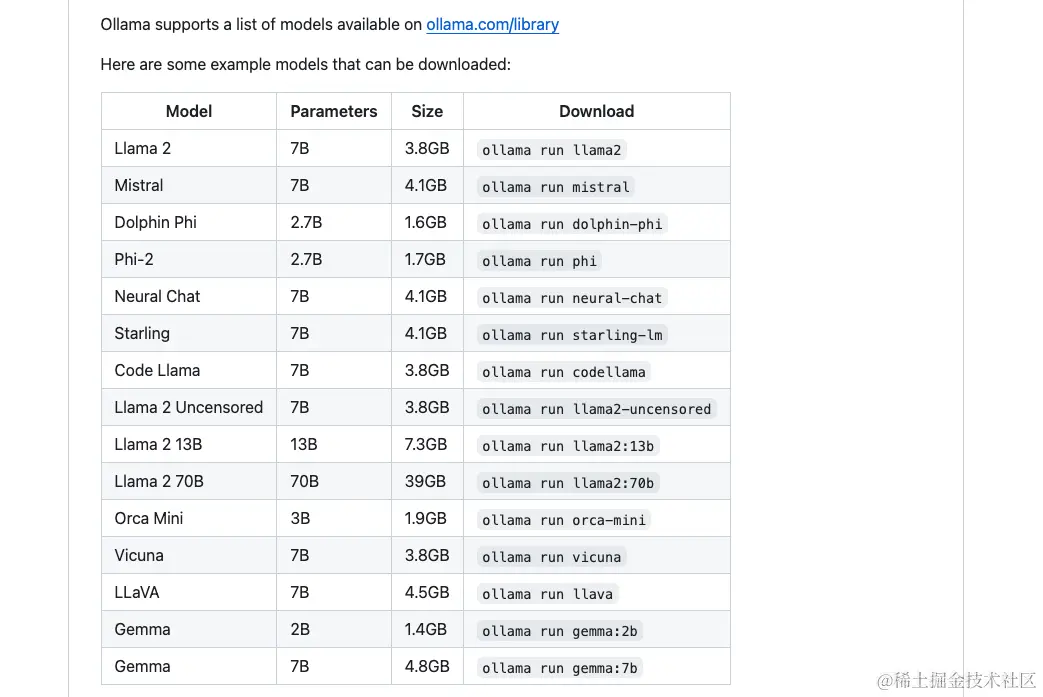Click the Gemma name in the 4.8GB row
The height and width of the screenshot is (697, 1043).
click(x=142, y=666)
